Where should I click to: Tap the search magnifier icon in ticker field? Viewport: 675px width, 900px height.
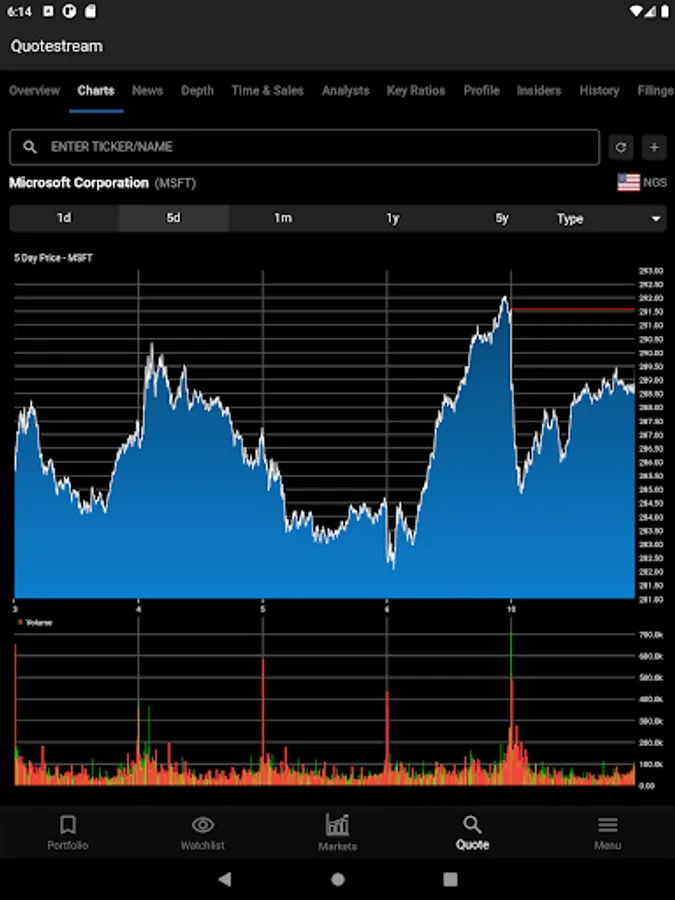pos(30,147)
